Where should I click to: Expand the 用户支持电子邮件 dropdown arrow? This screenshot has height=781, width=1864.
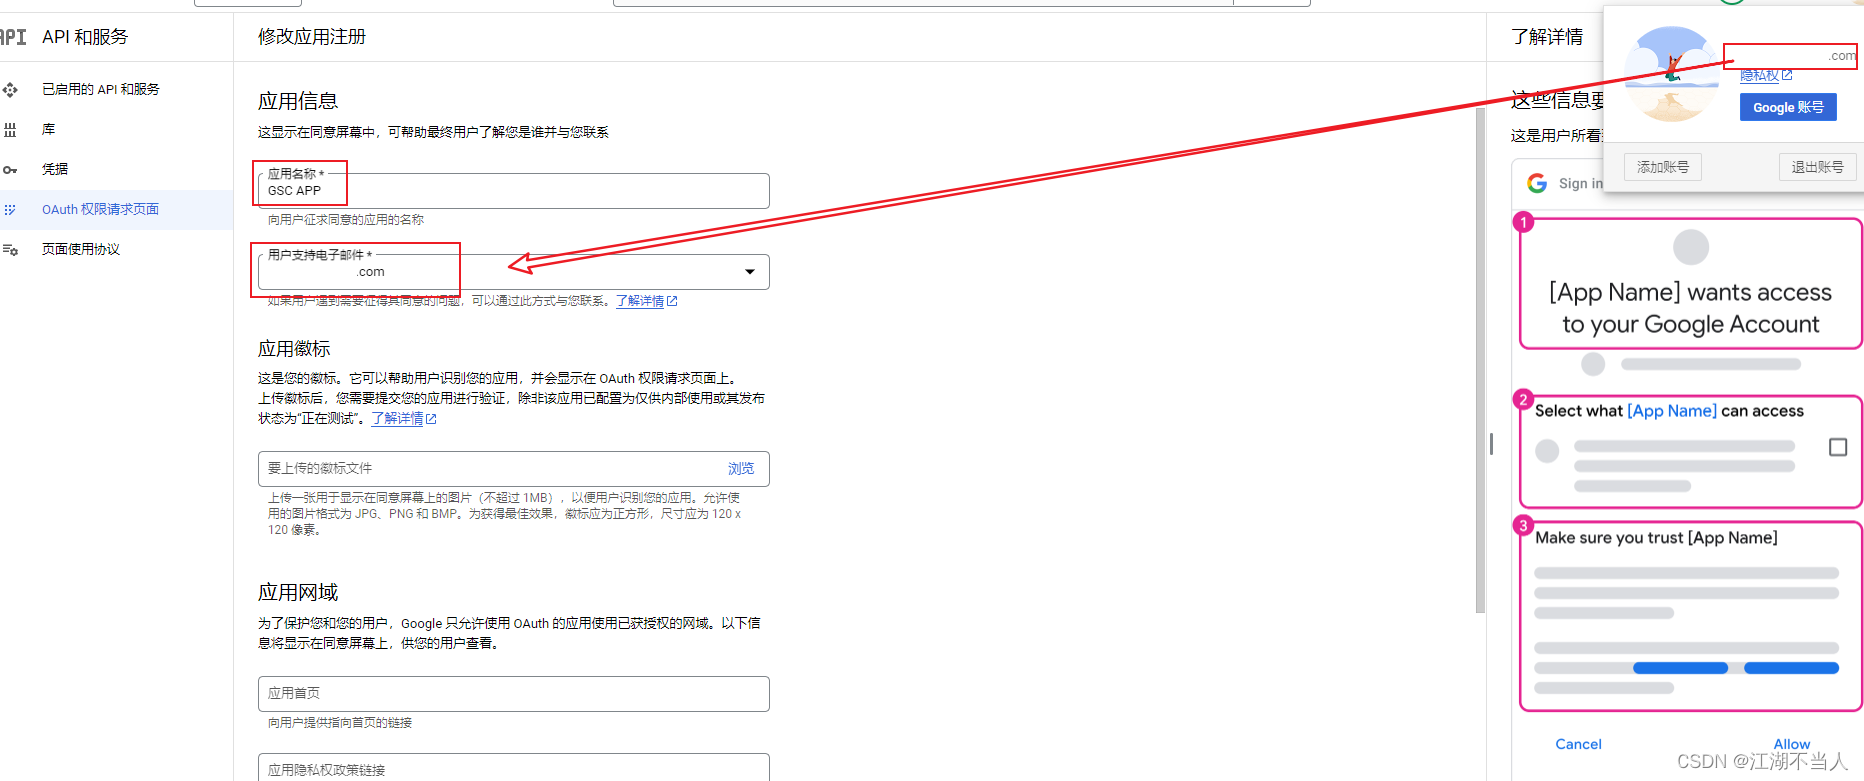click(x=750, y=272)
